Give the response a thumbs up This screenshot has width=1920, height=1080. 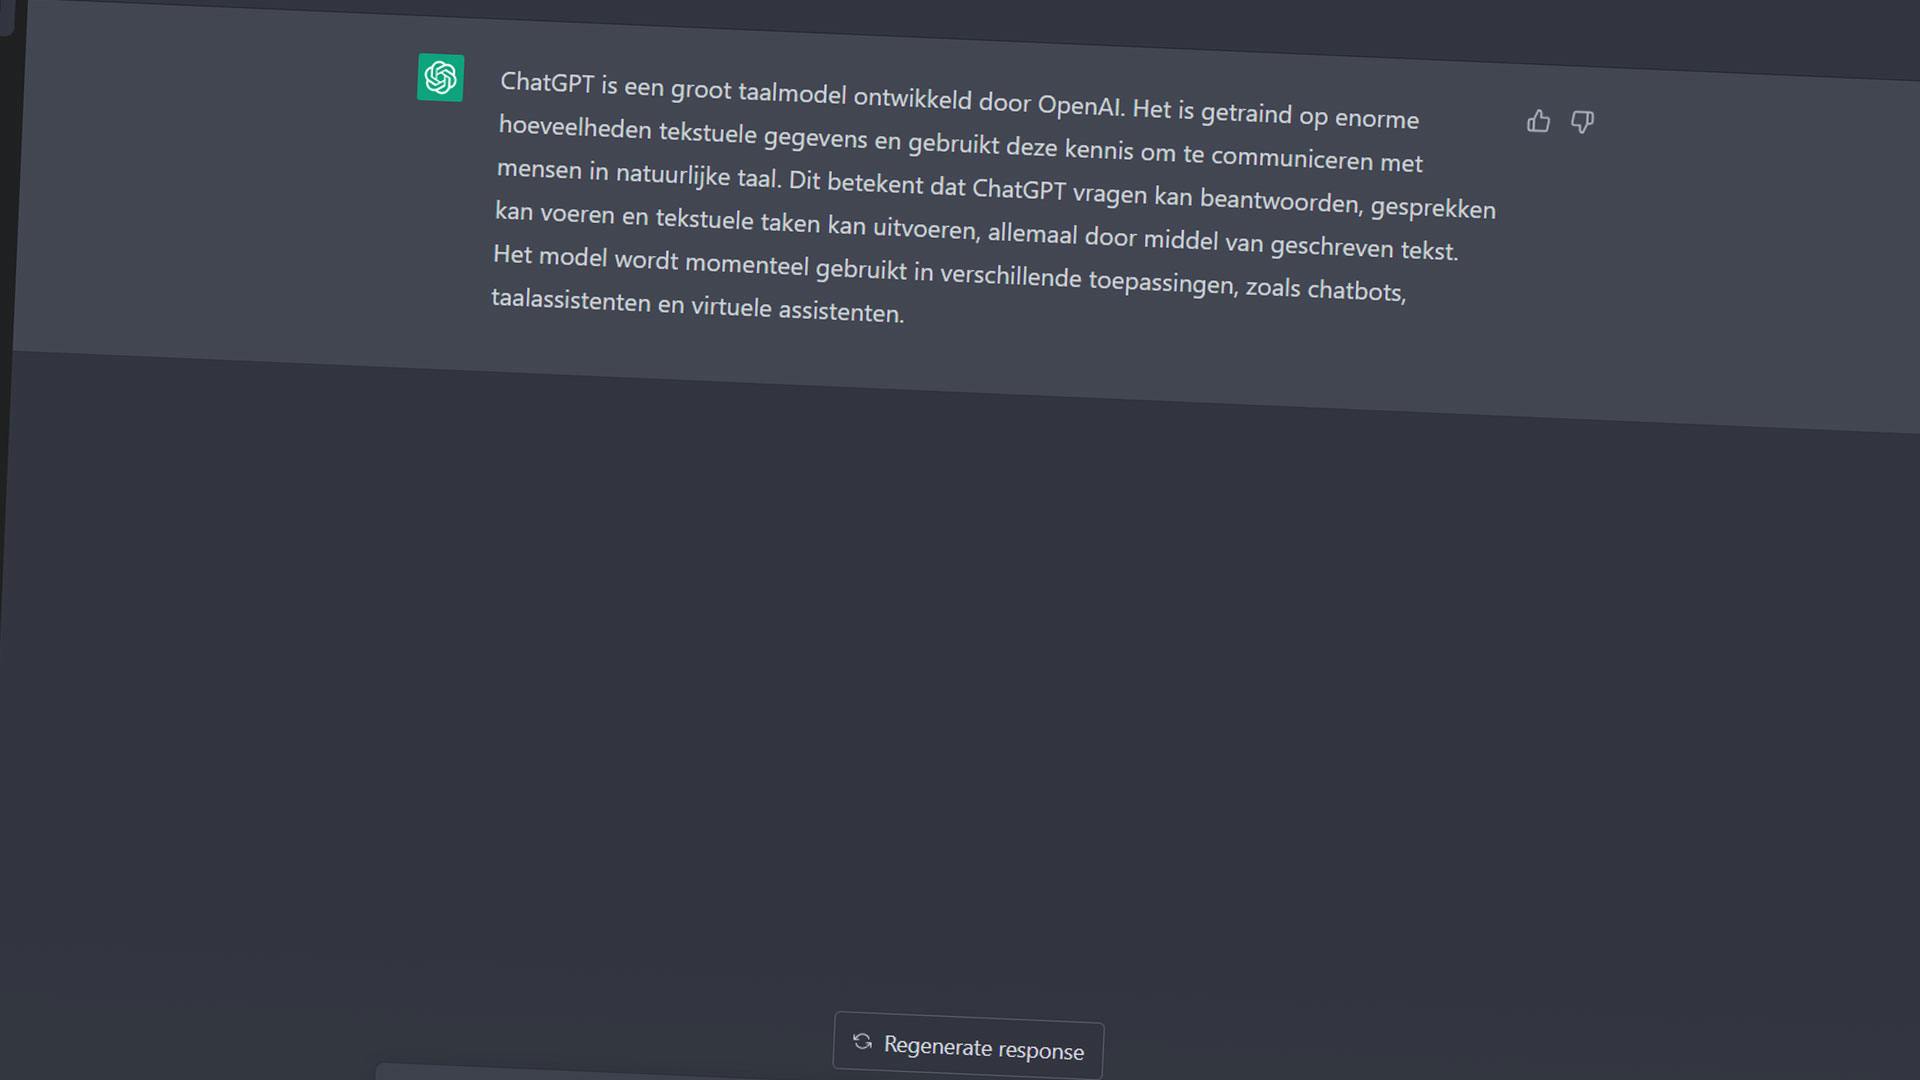pyautogui.click(x=1538, y=121)
